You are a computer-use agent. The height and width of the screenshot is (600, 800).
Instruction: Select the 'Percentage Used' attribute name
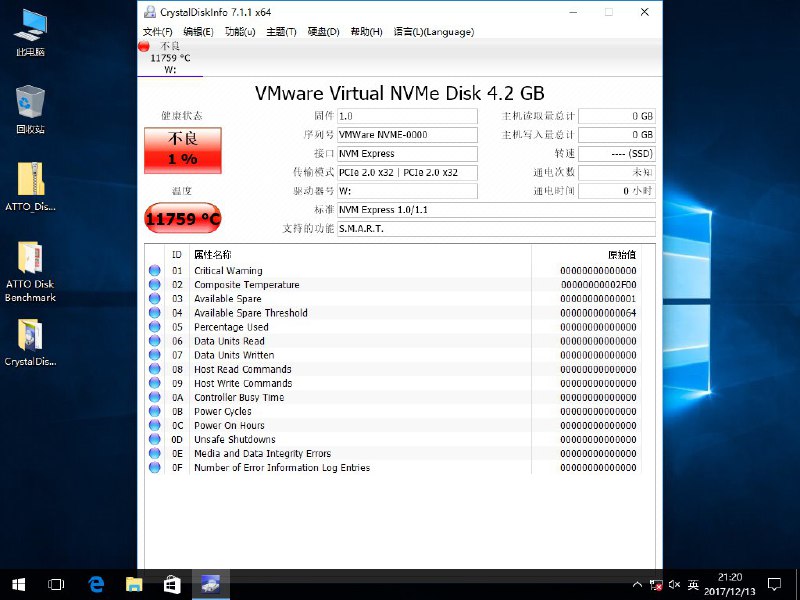(x=231, y=327)
